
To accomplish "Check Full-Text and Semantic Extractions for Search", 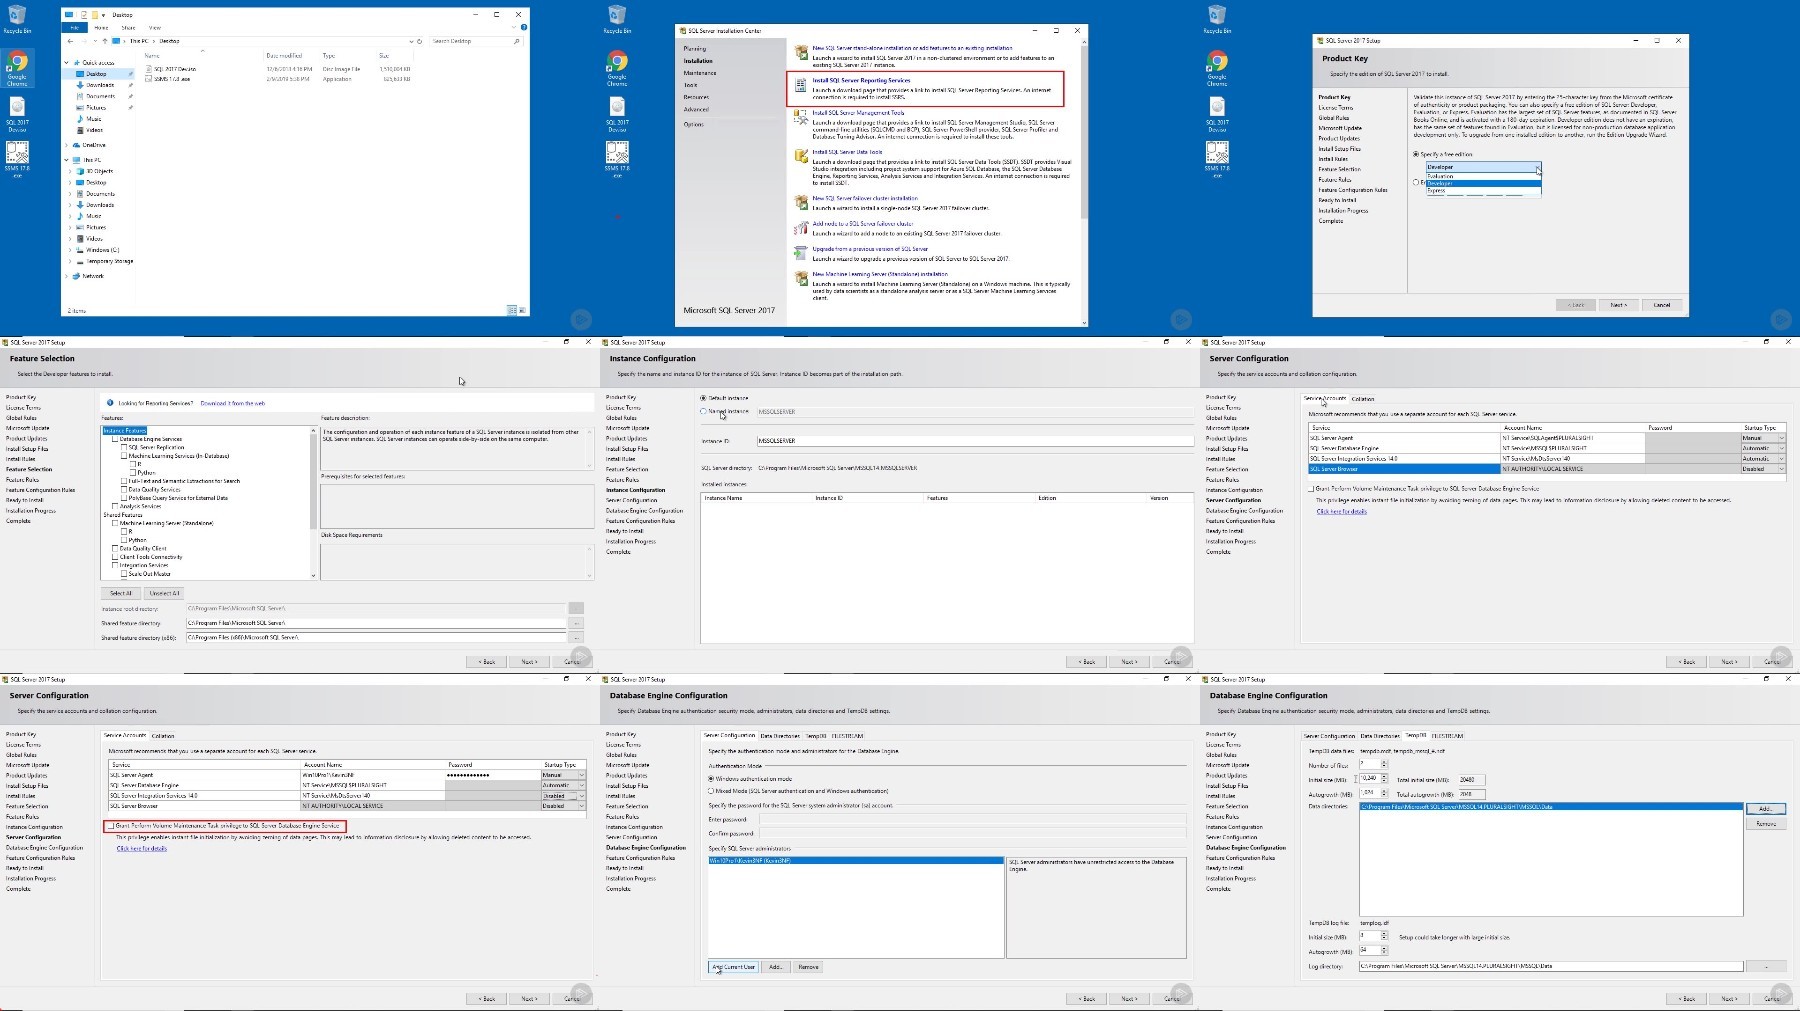I will pos(124,481).
